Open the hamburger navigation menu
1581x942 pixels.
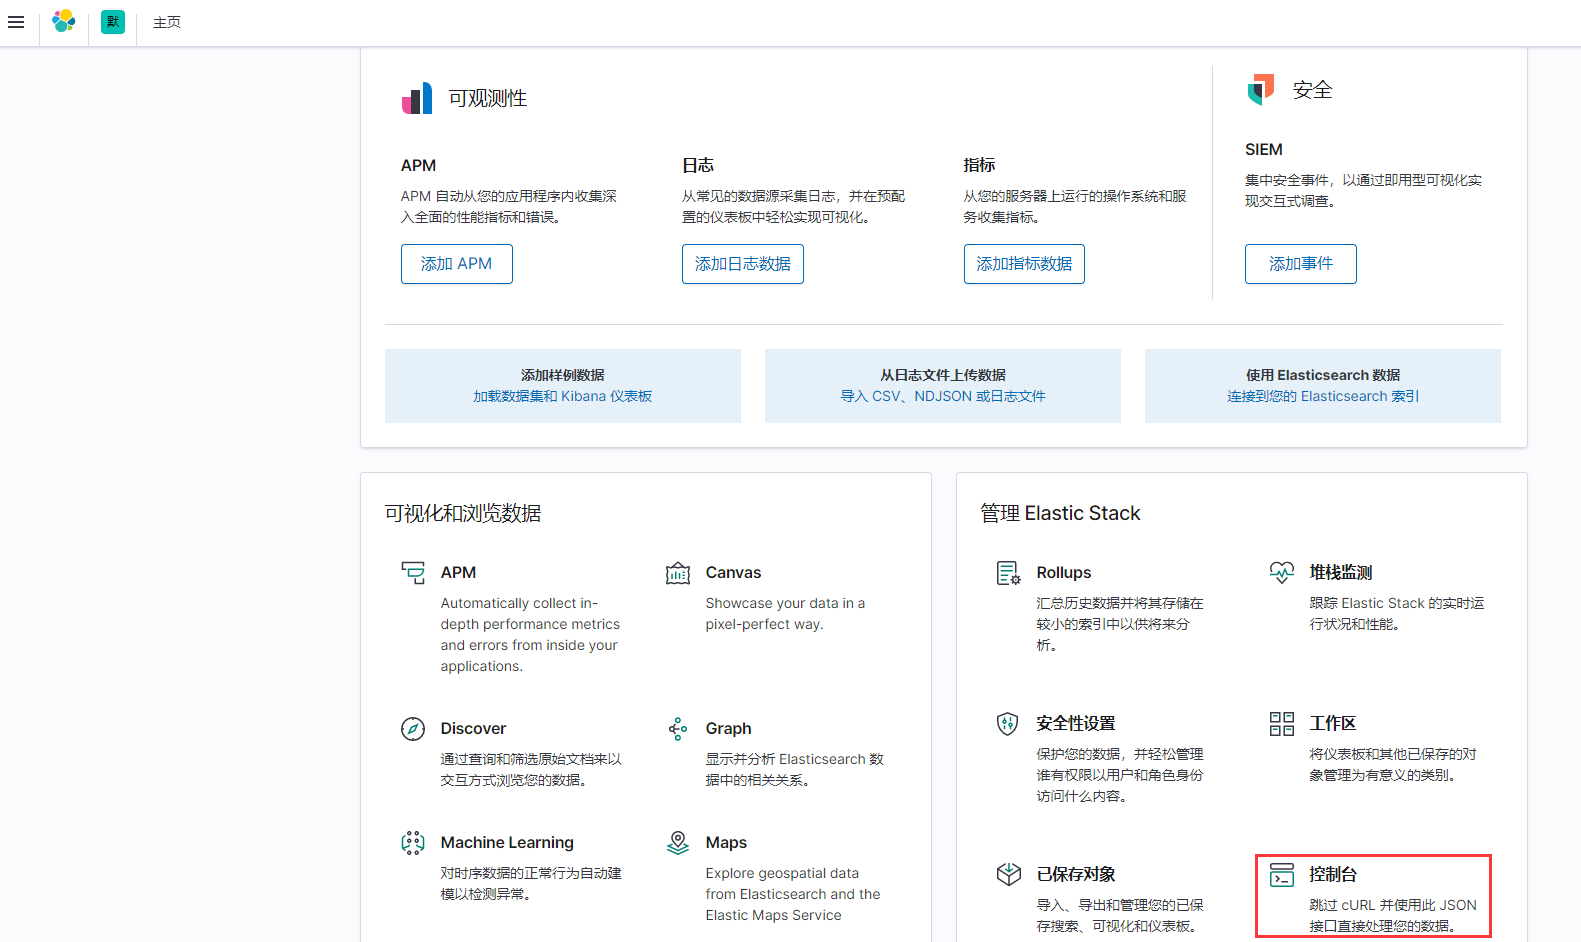tap(16, 22)
